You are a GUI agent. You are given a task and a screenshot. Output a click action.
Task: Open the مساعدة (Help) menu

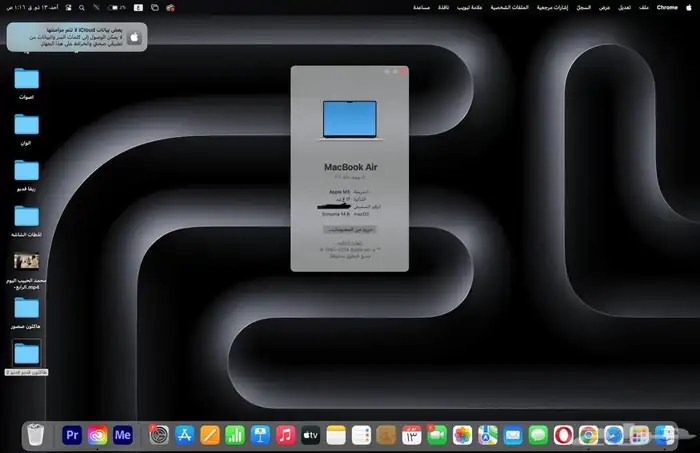coord(422,7)
